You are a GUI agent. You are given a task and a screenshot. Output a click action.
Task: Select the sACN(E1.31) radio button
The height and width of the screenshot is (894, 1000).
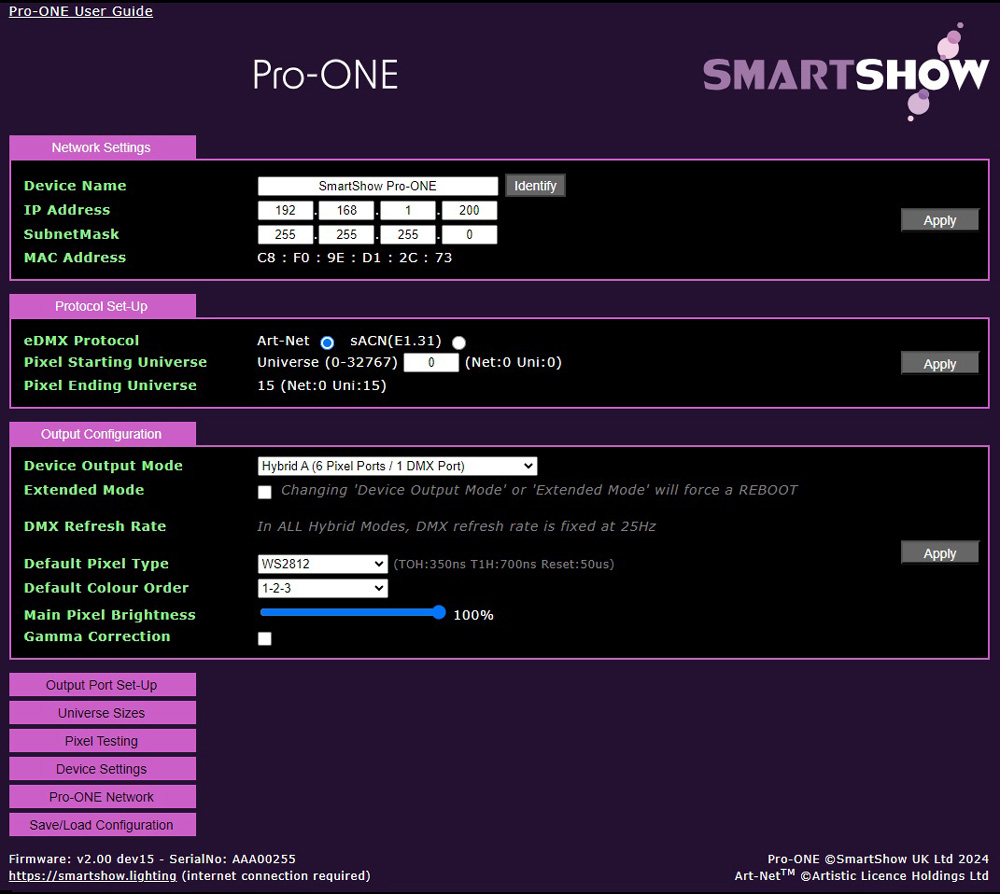[x=459, y=342]
